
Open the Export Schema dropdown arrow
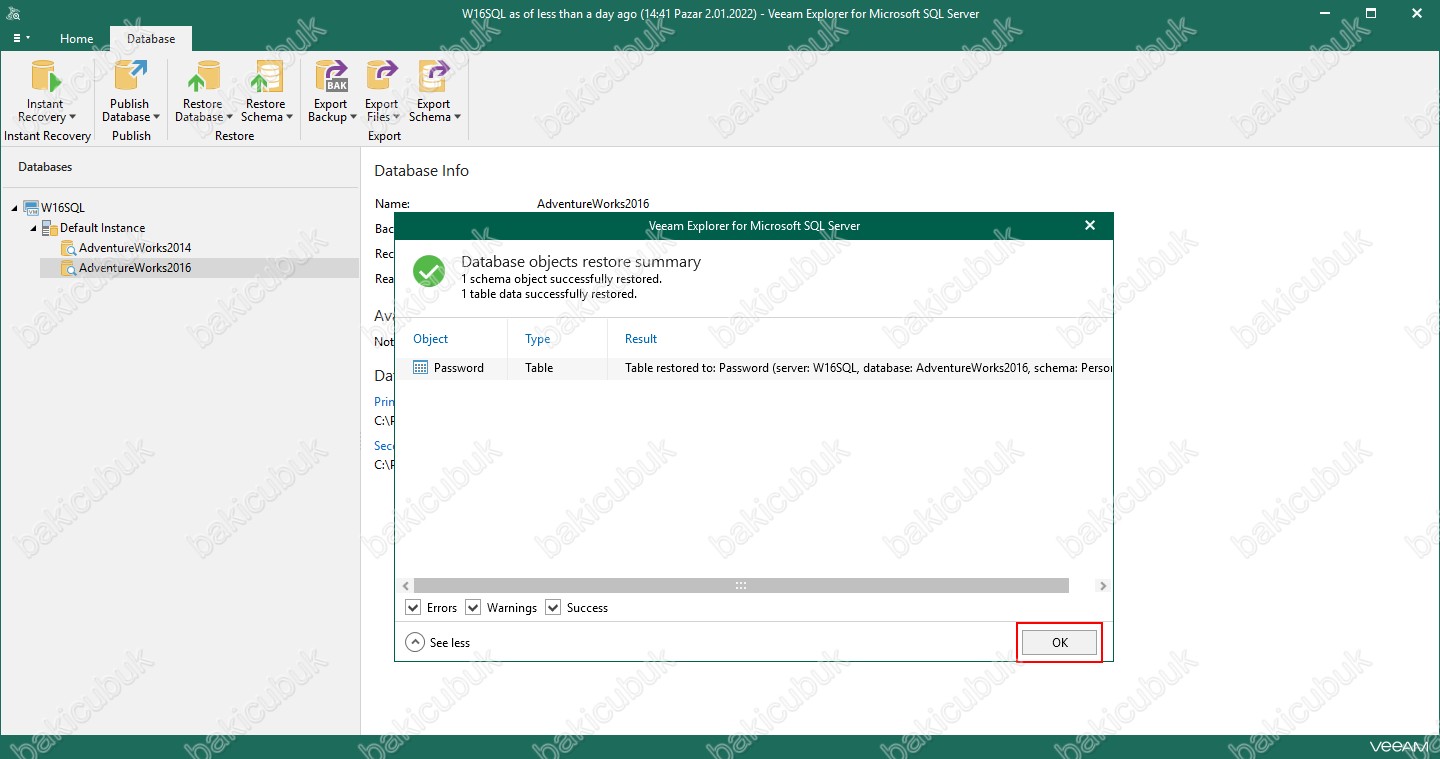point(457,118)
